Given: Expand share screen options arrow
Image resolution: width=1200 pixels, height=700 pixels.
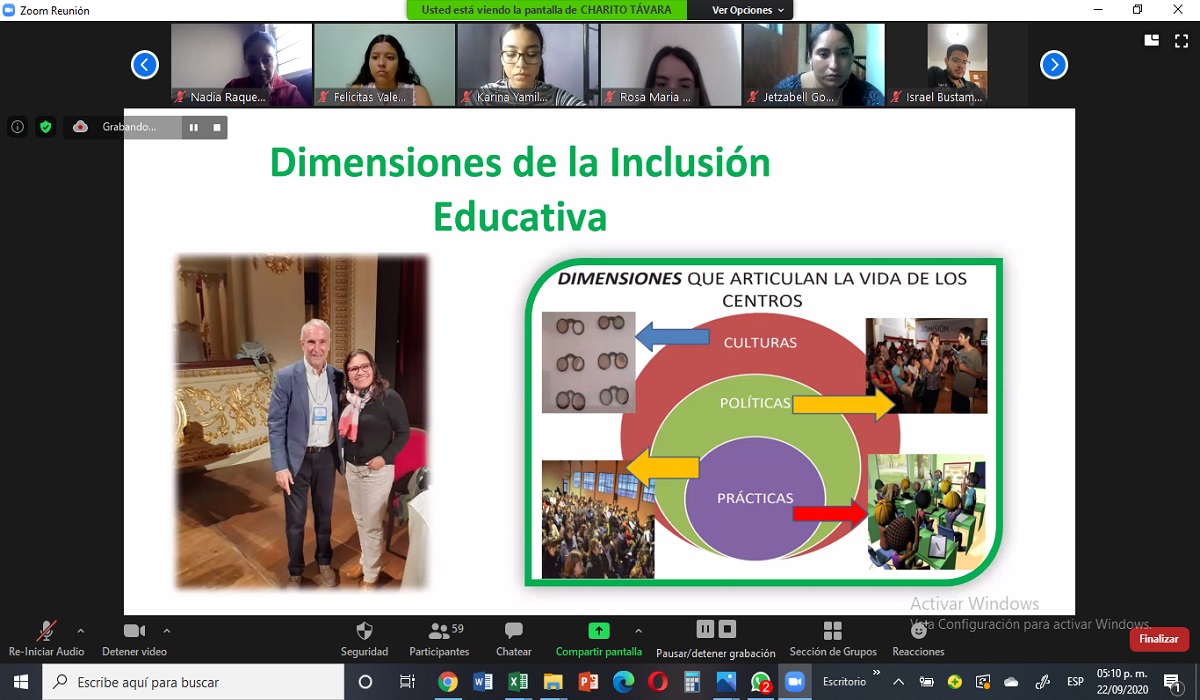Looking at the screenshot, I should 638,631.
